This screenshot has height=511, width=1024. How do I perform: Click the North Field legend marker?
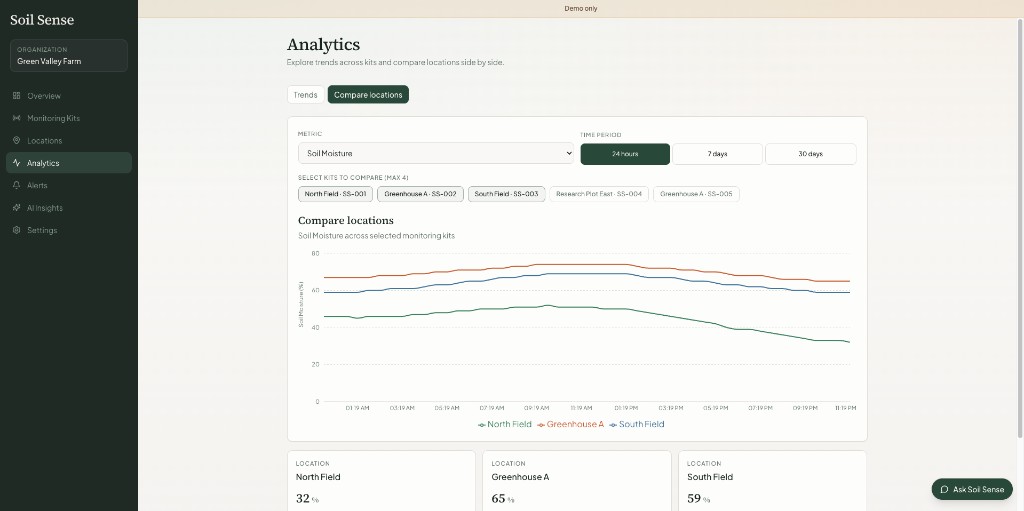pyautogui.click(x=482, y=425)
